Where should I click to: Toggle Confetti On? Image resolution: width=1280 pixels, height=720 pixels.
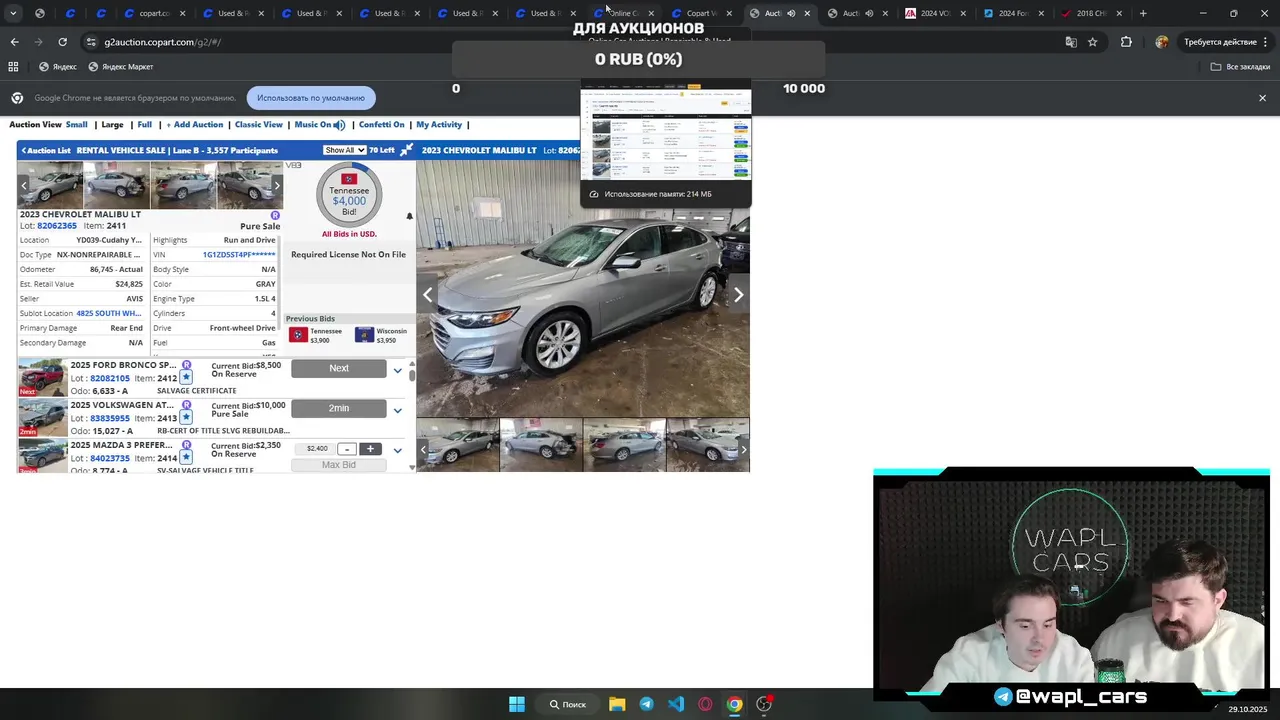pyautogui.click(x=381, y=125)
